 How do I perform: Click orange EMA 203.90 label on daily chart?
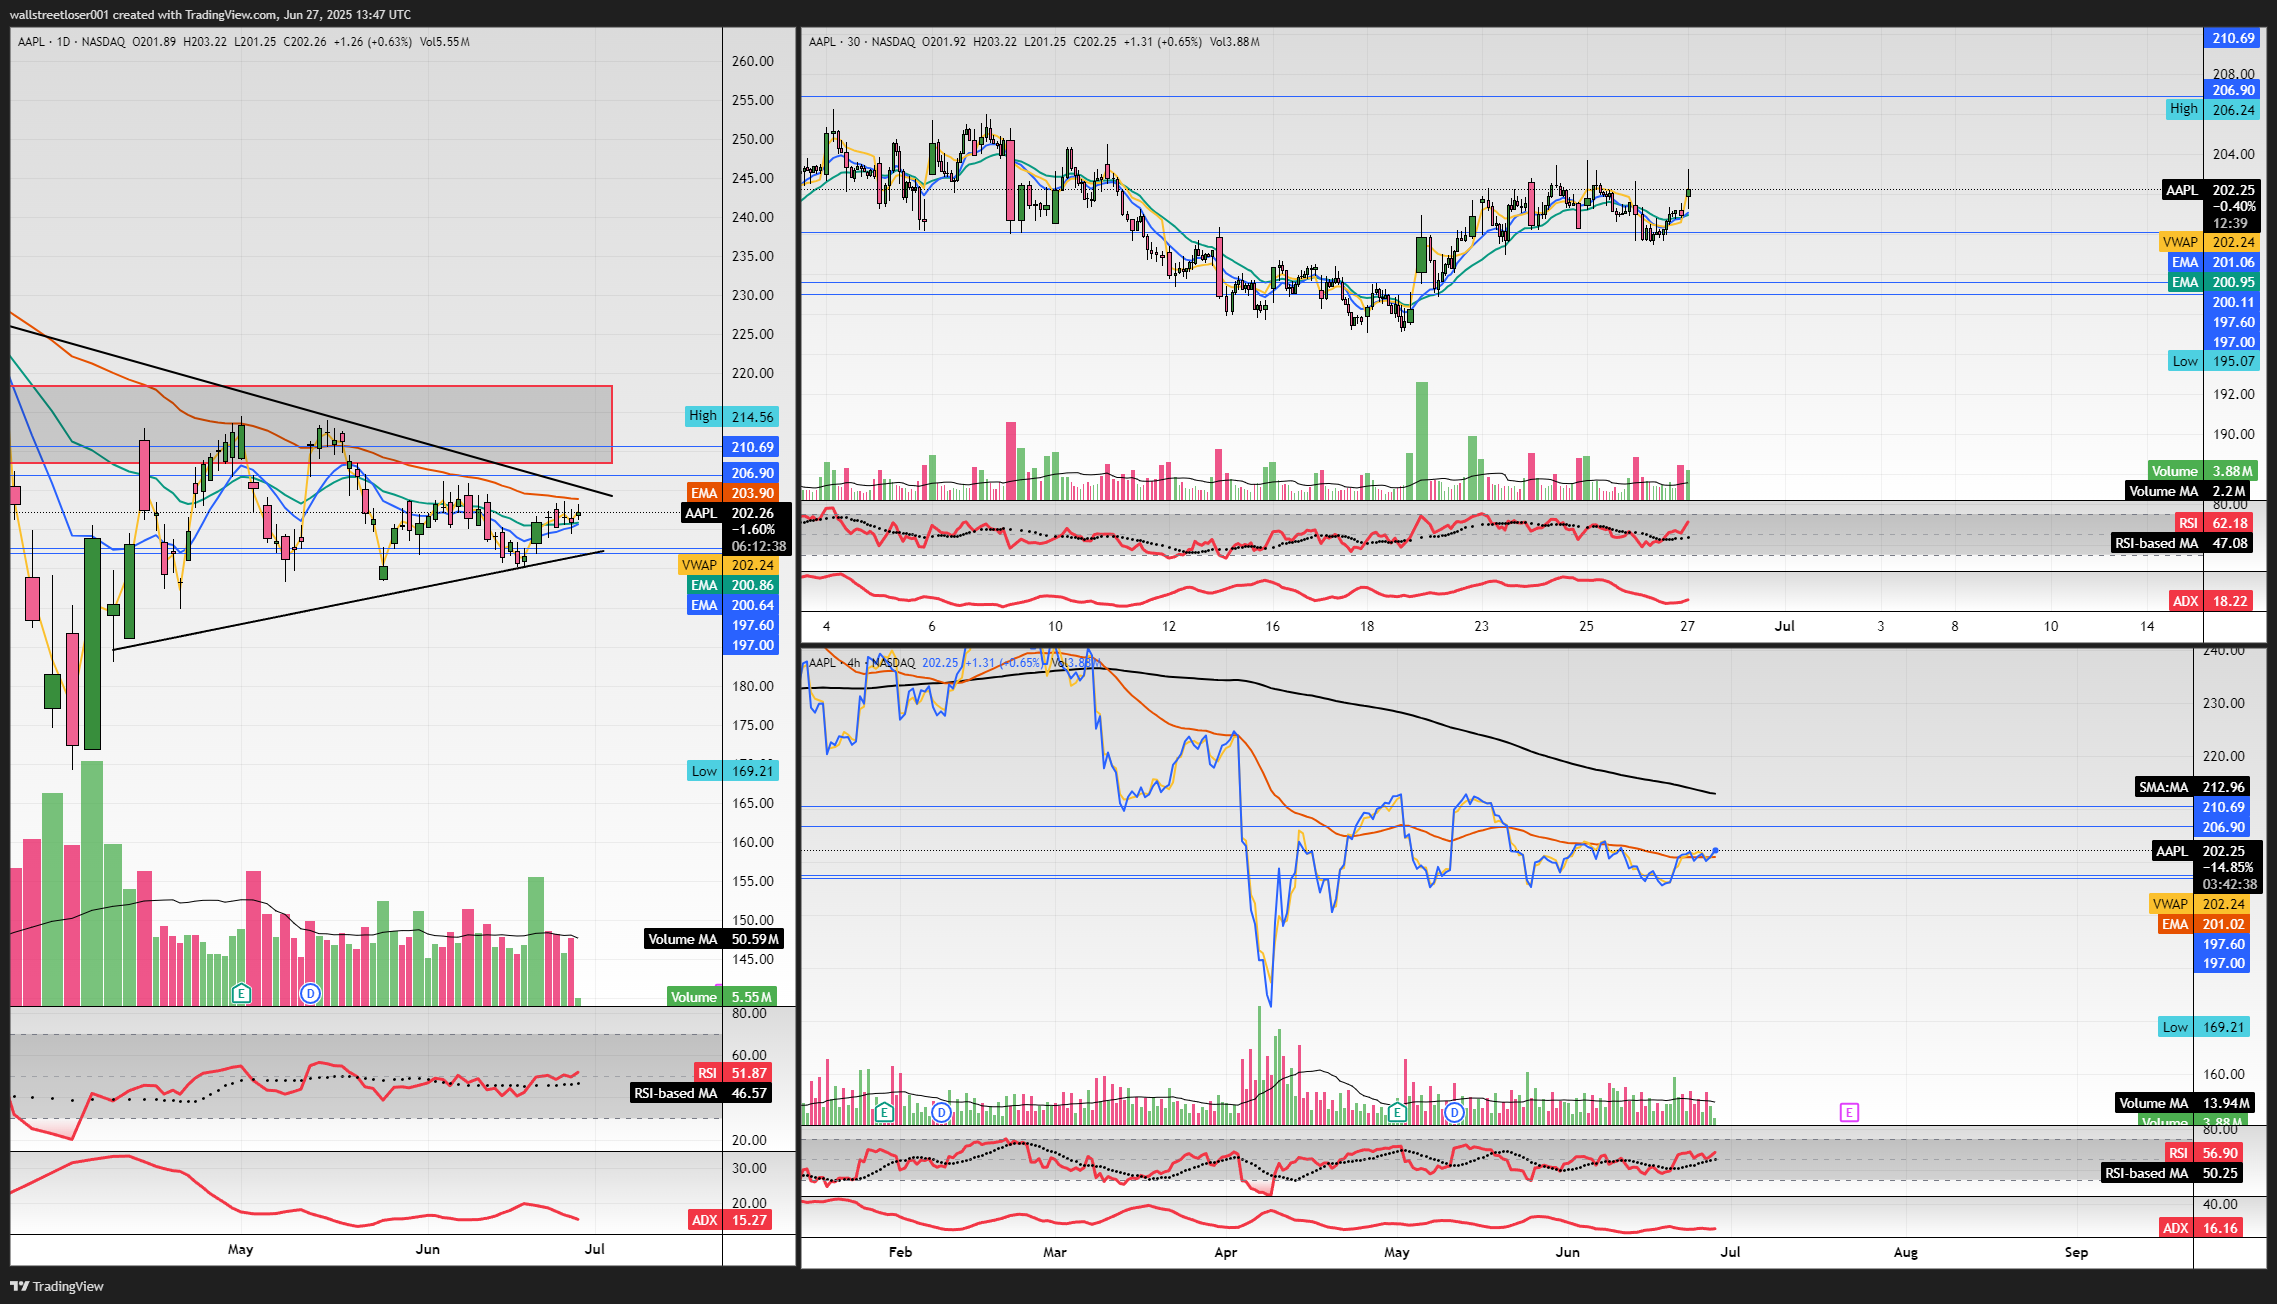click(734, 493)
